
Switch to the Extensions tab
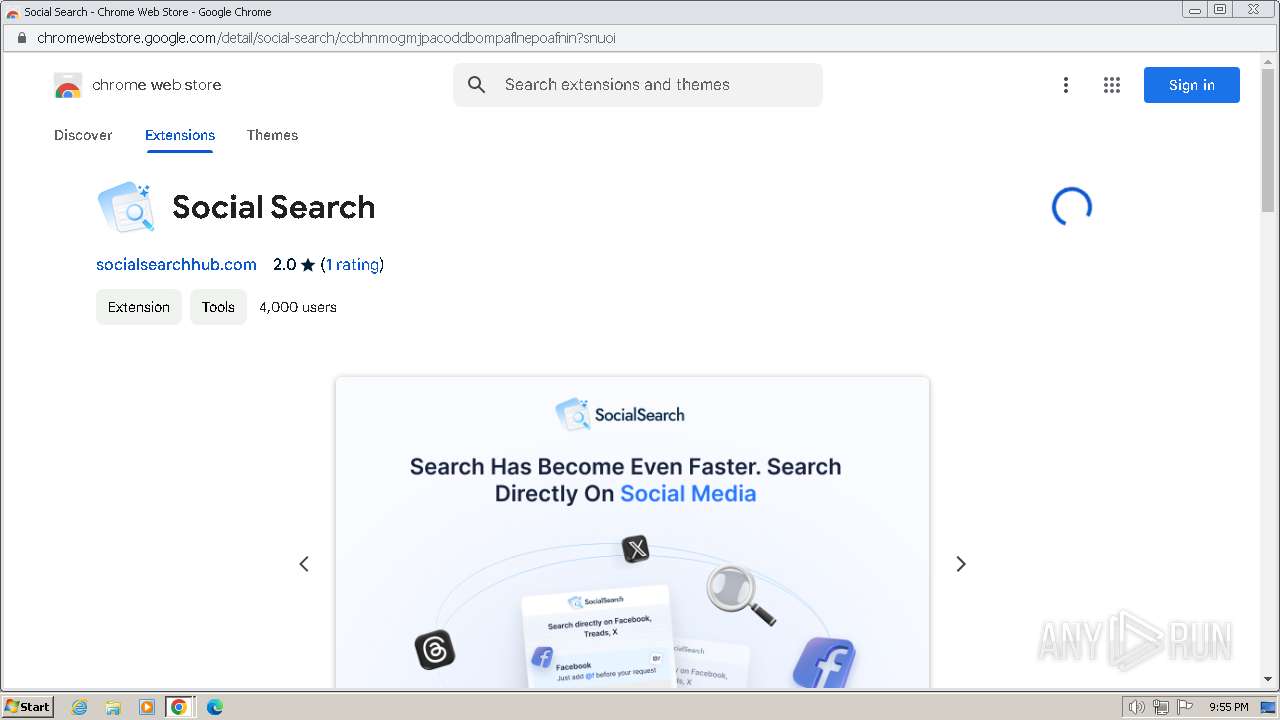coord(180,135)
